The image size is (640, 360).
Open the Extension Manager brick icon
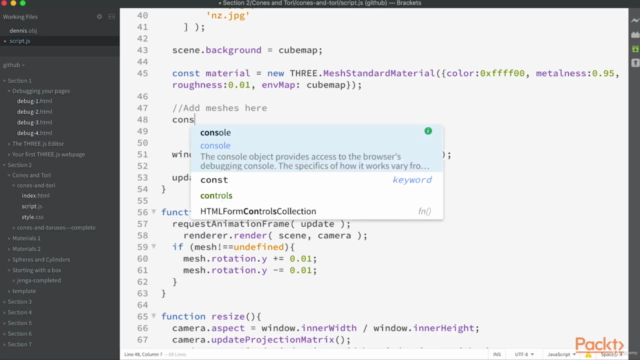point(635,35)
